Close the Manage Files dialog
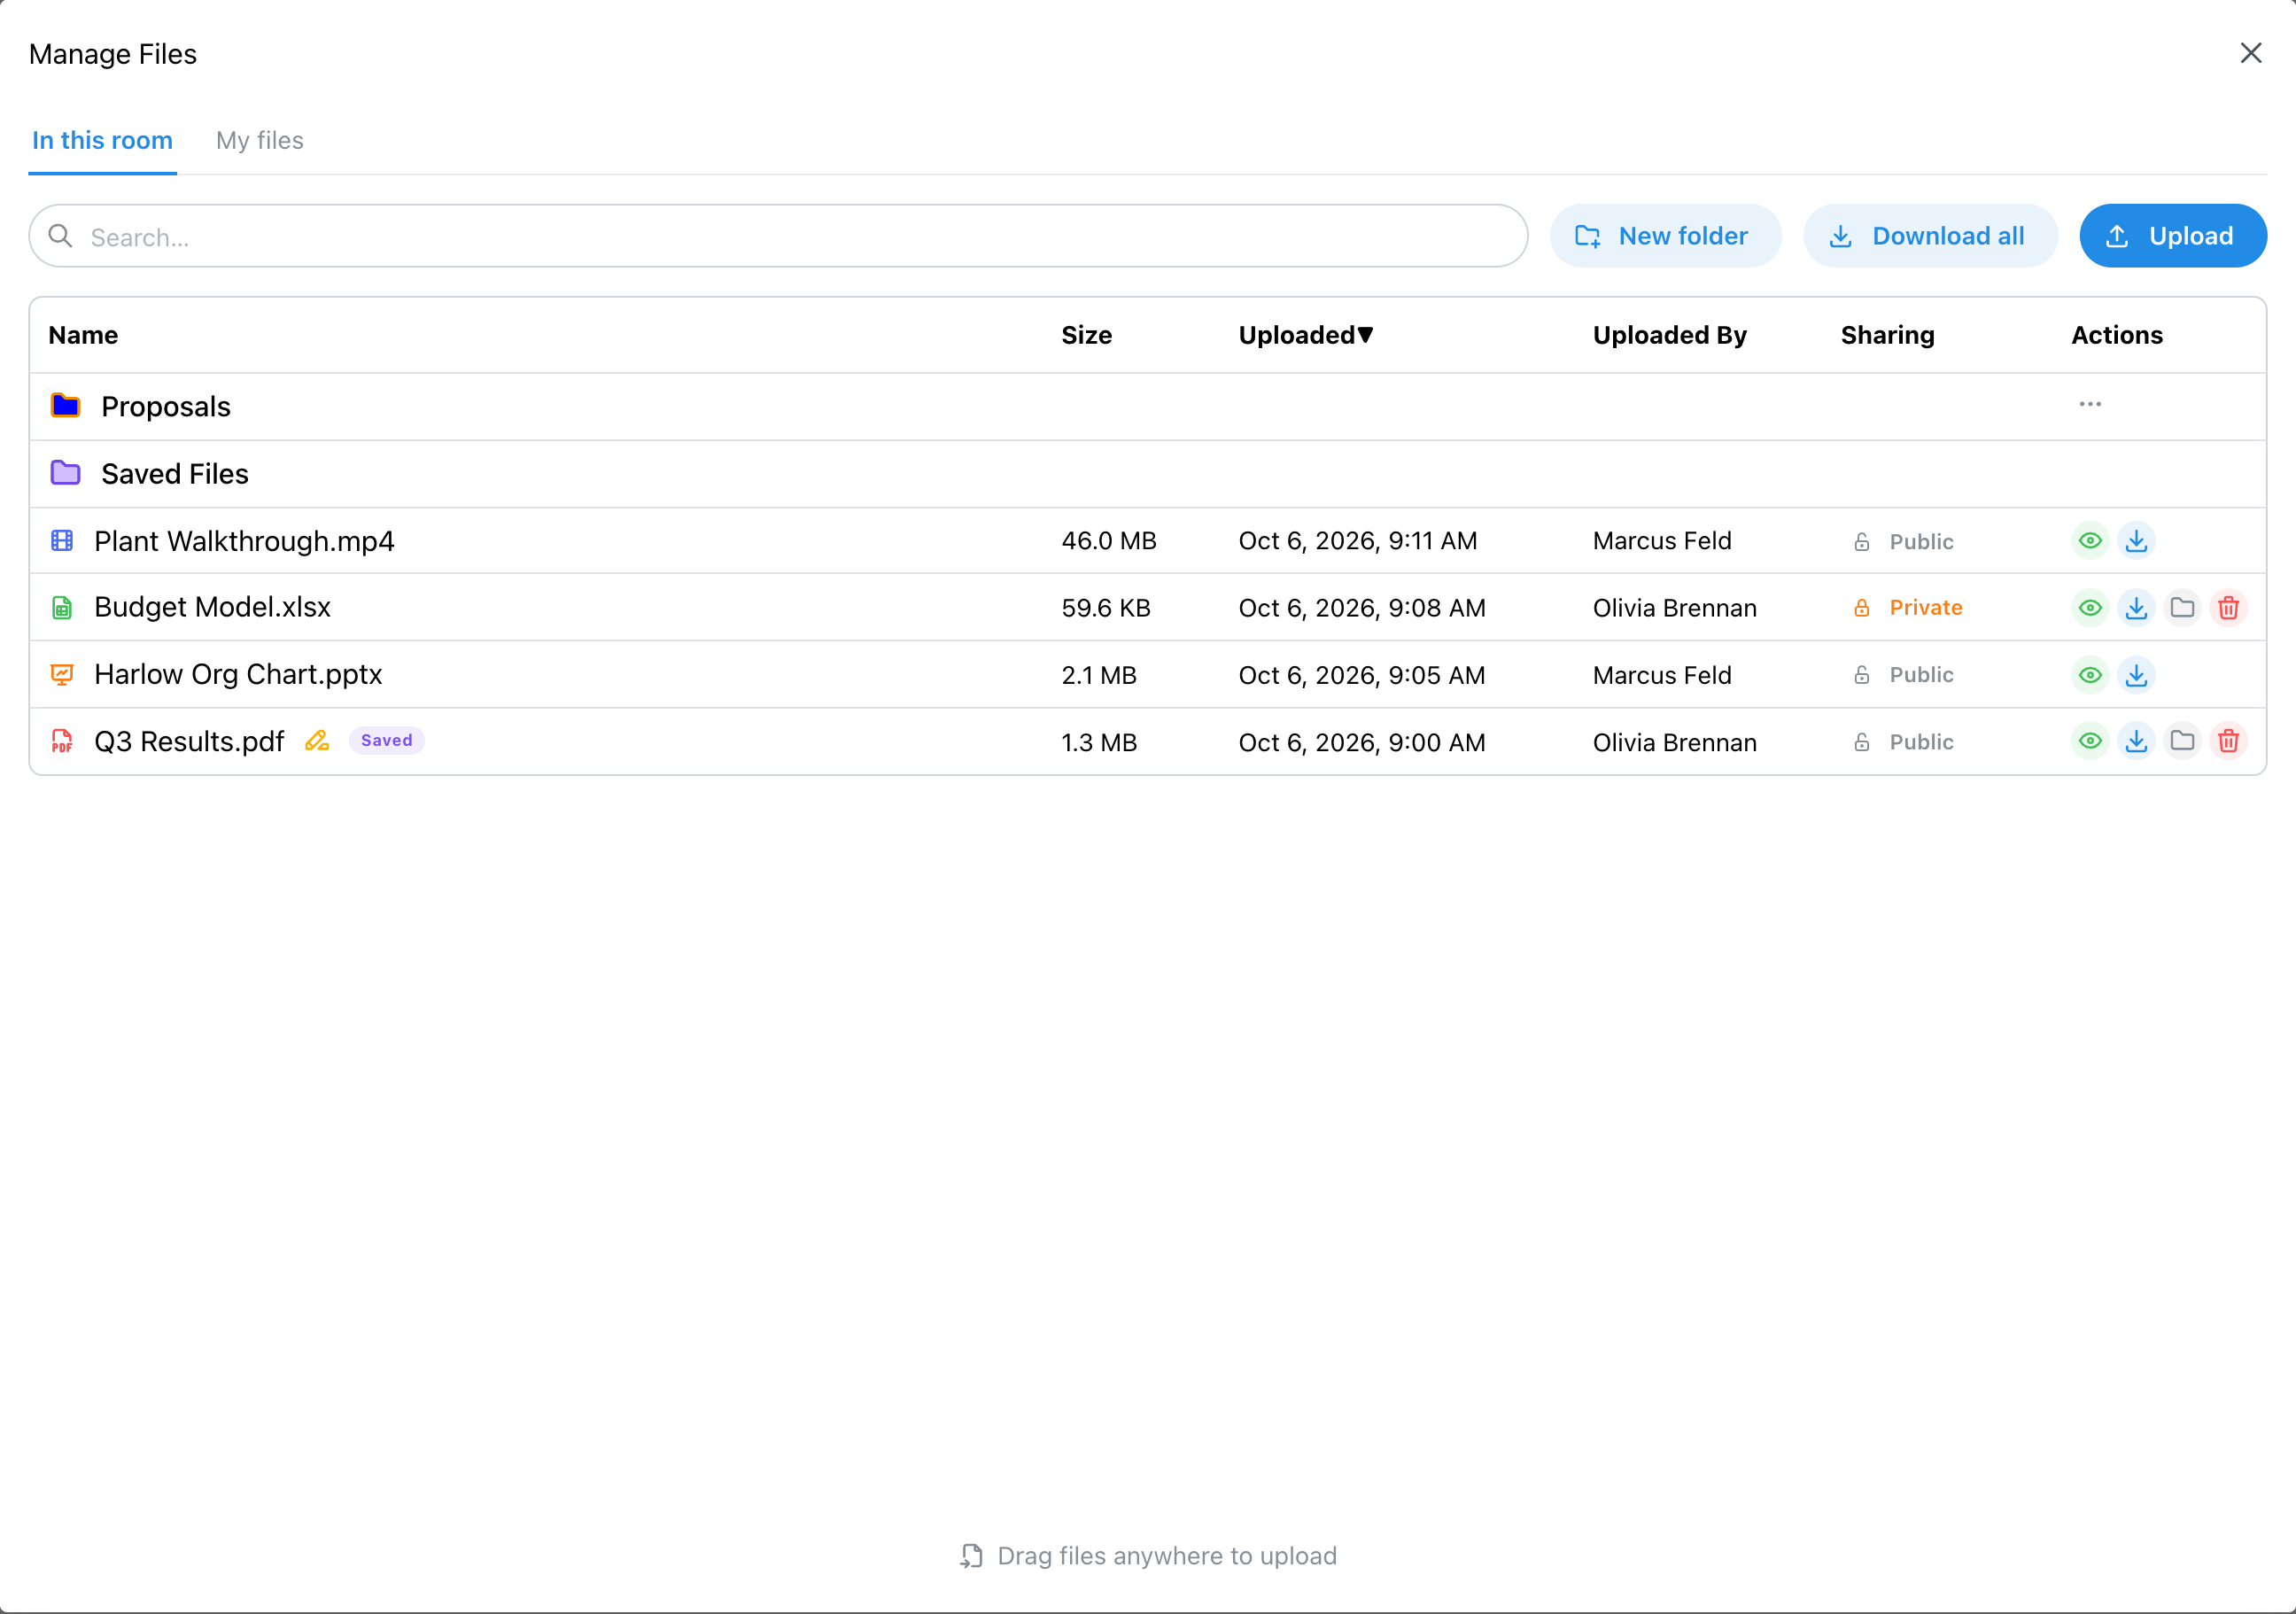 pyautogui.click(x=2250, y=53)
